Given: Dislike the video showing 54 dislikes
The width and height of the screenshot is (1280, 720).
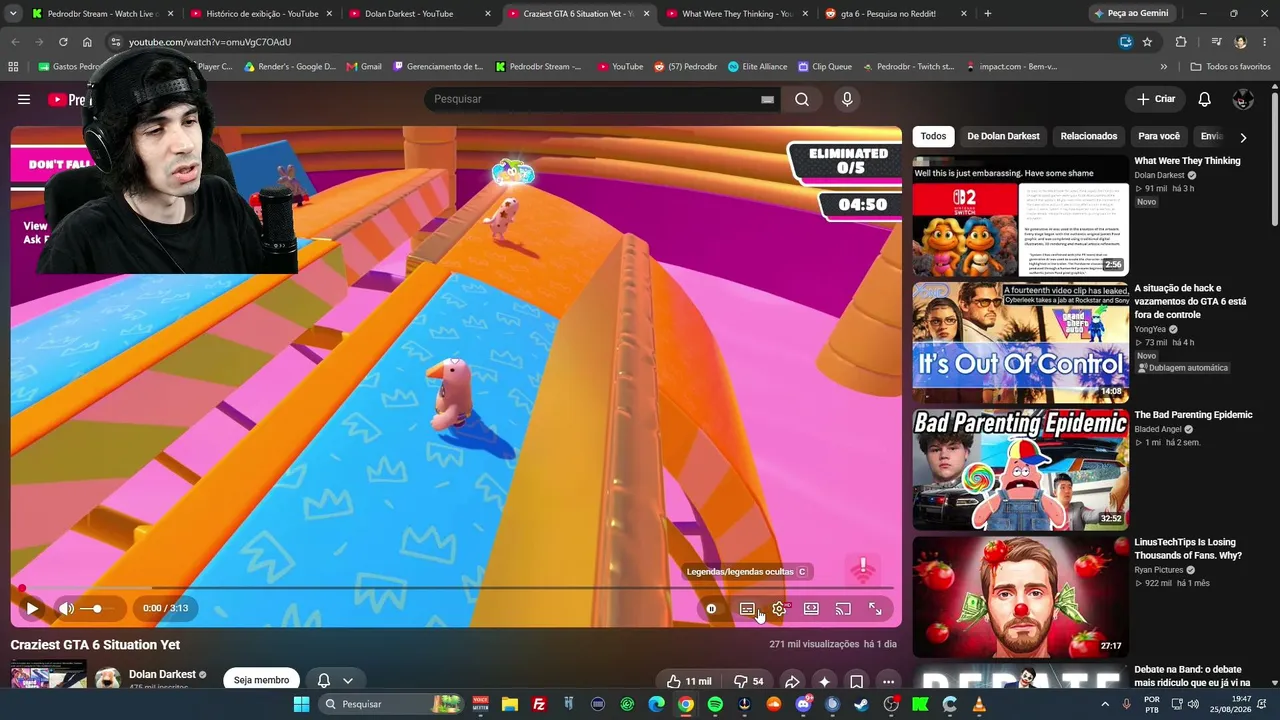Looking at the screenshot, I should pyautogui.click(x=748, y=681).
